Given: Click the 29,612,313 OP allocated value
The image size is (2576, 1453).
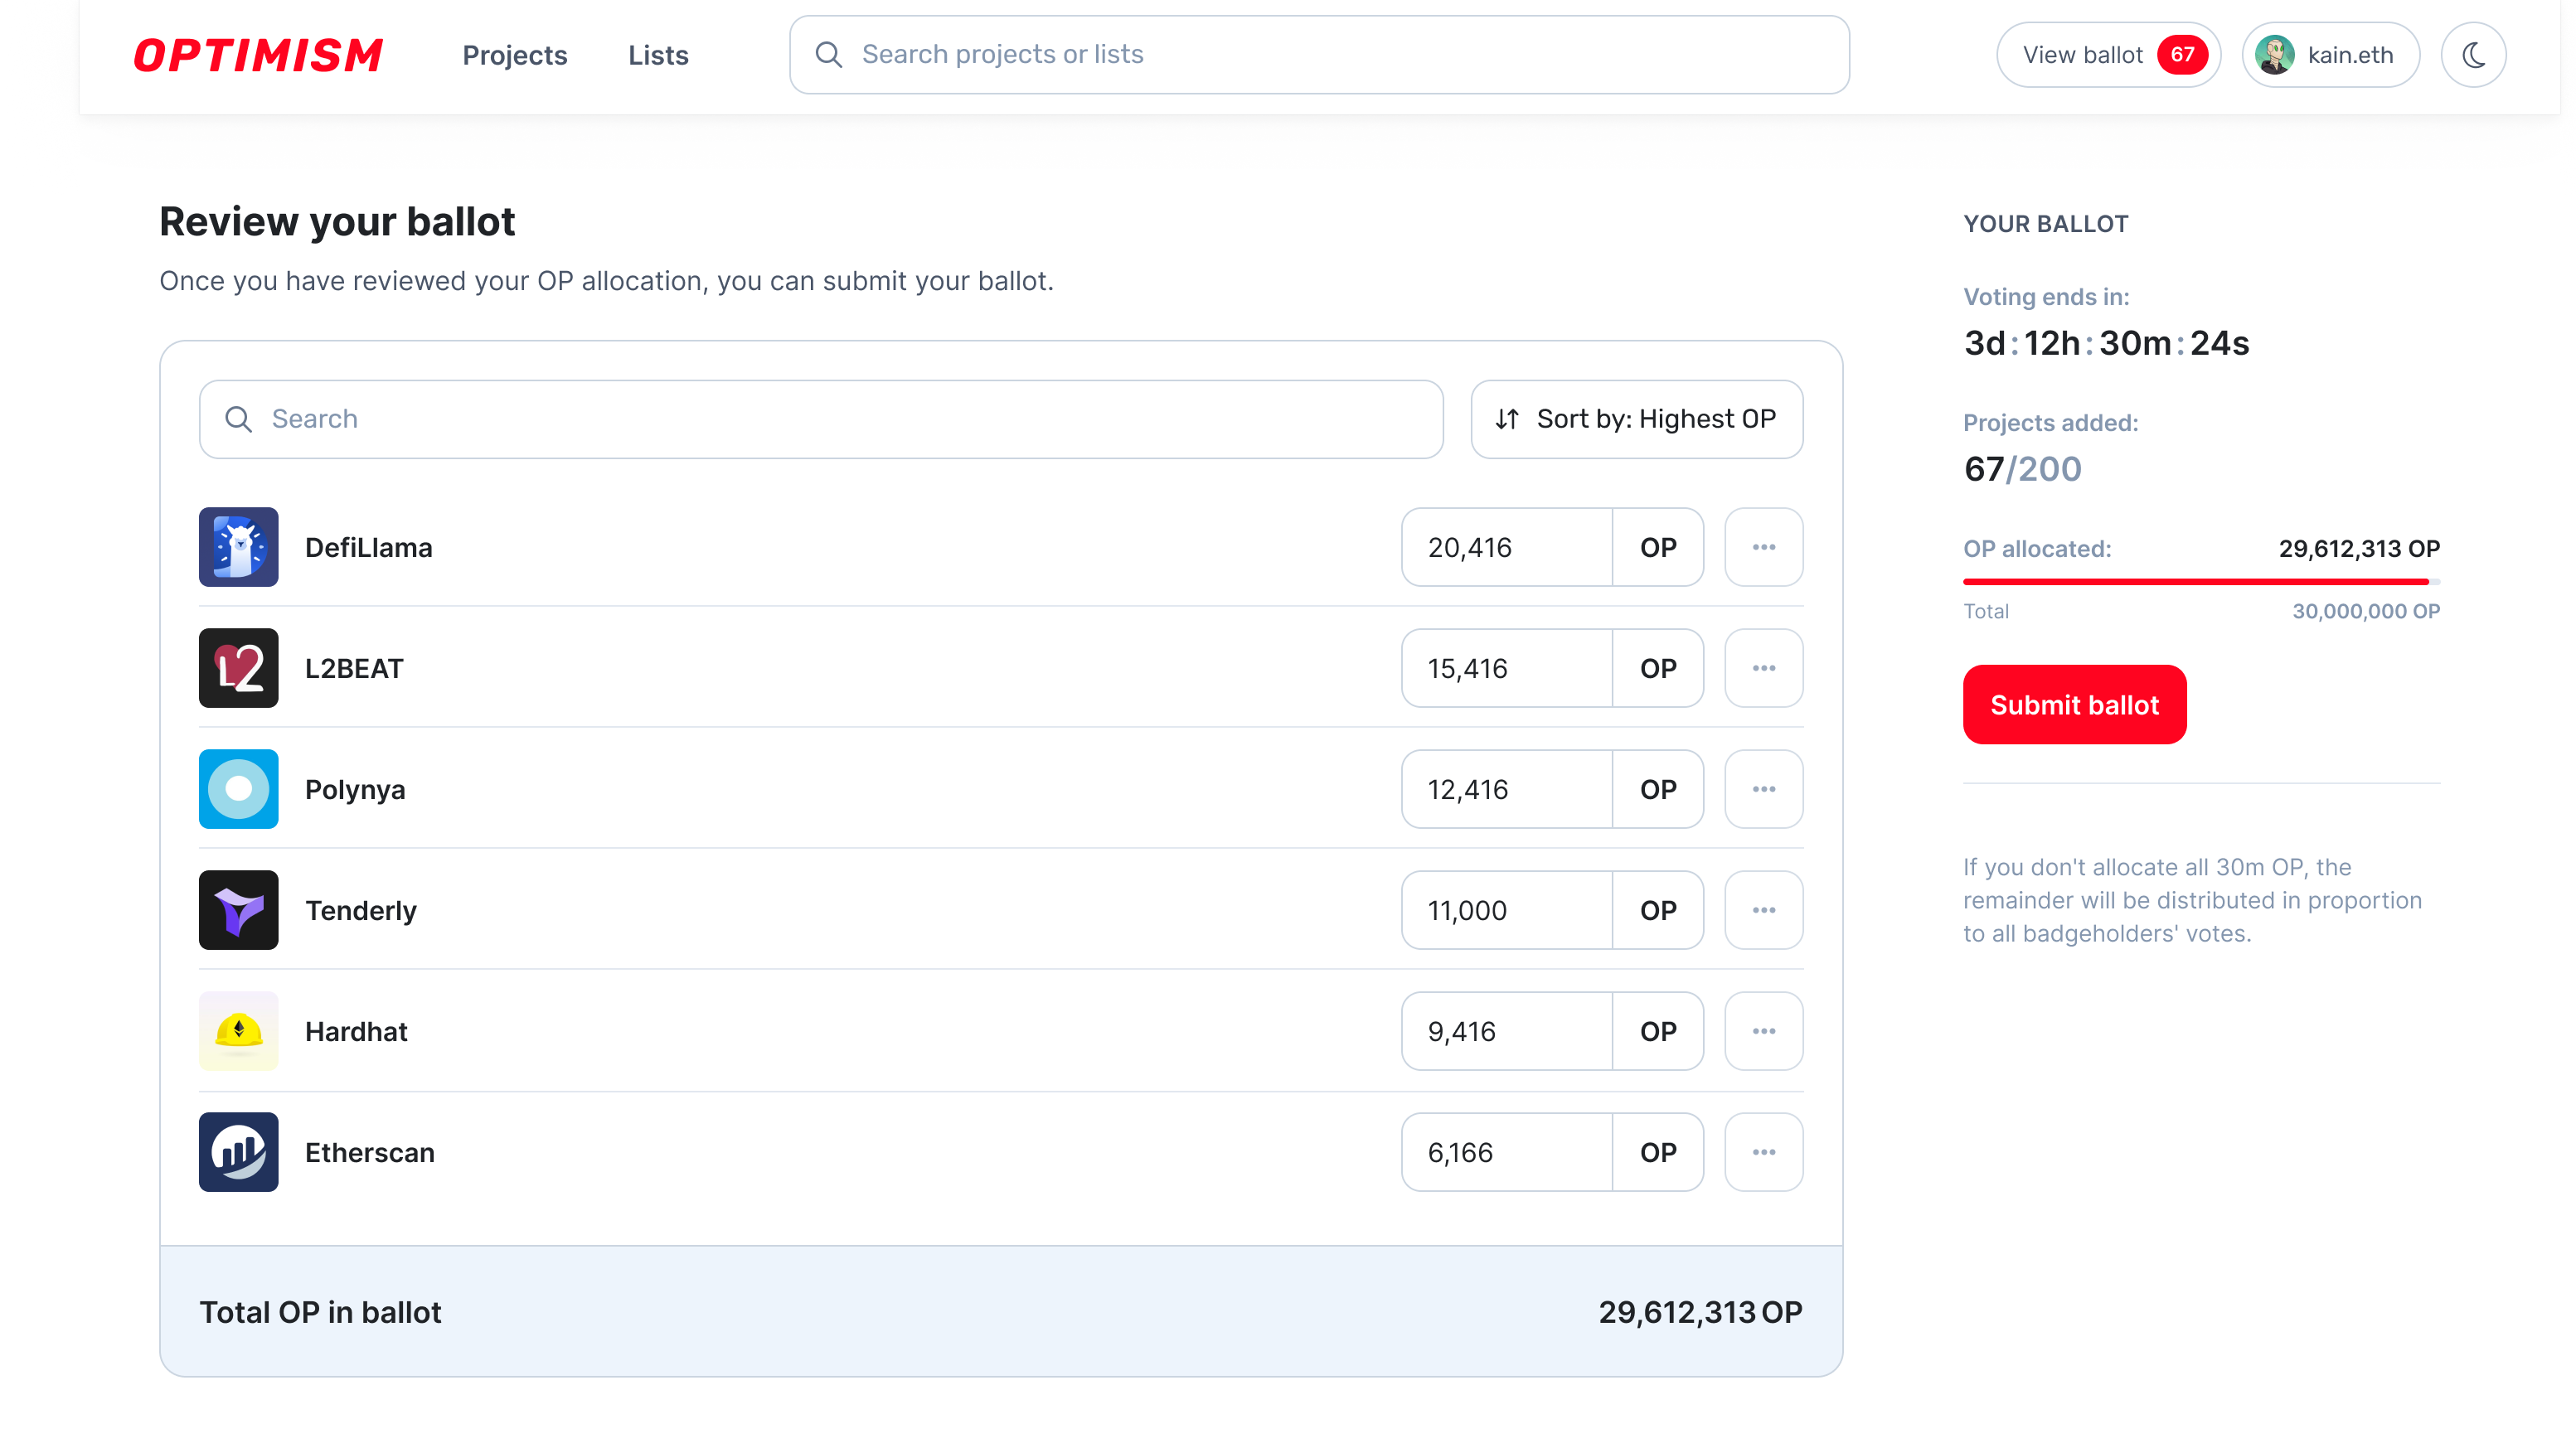Looking at the screenshot, I should (2359, 549).
